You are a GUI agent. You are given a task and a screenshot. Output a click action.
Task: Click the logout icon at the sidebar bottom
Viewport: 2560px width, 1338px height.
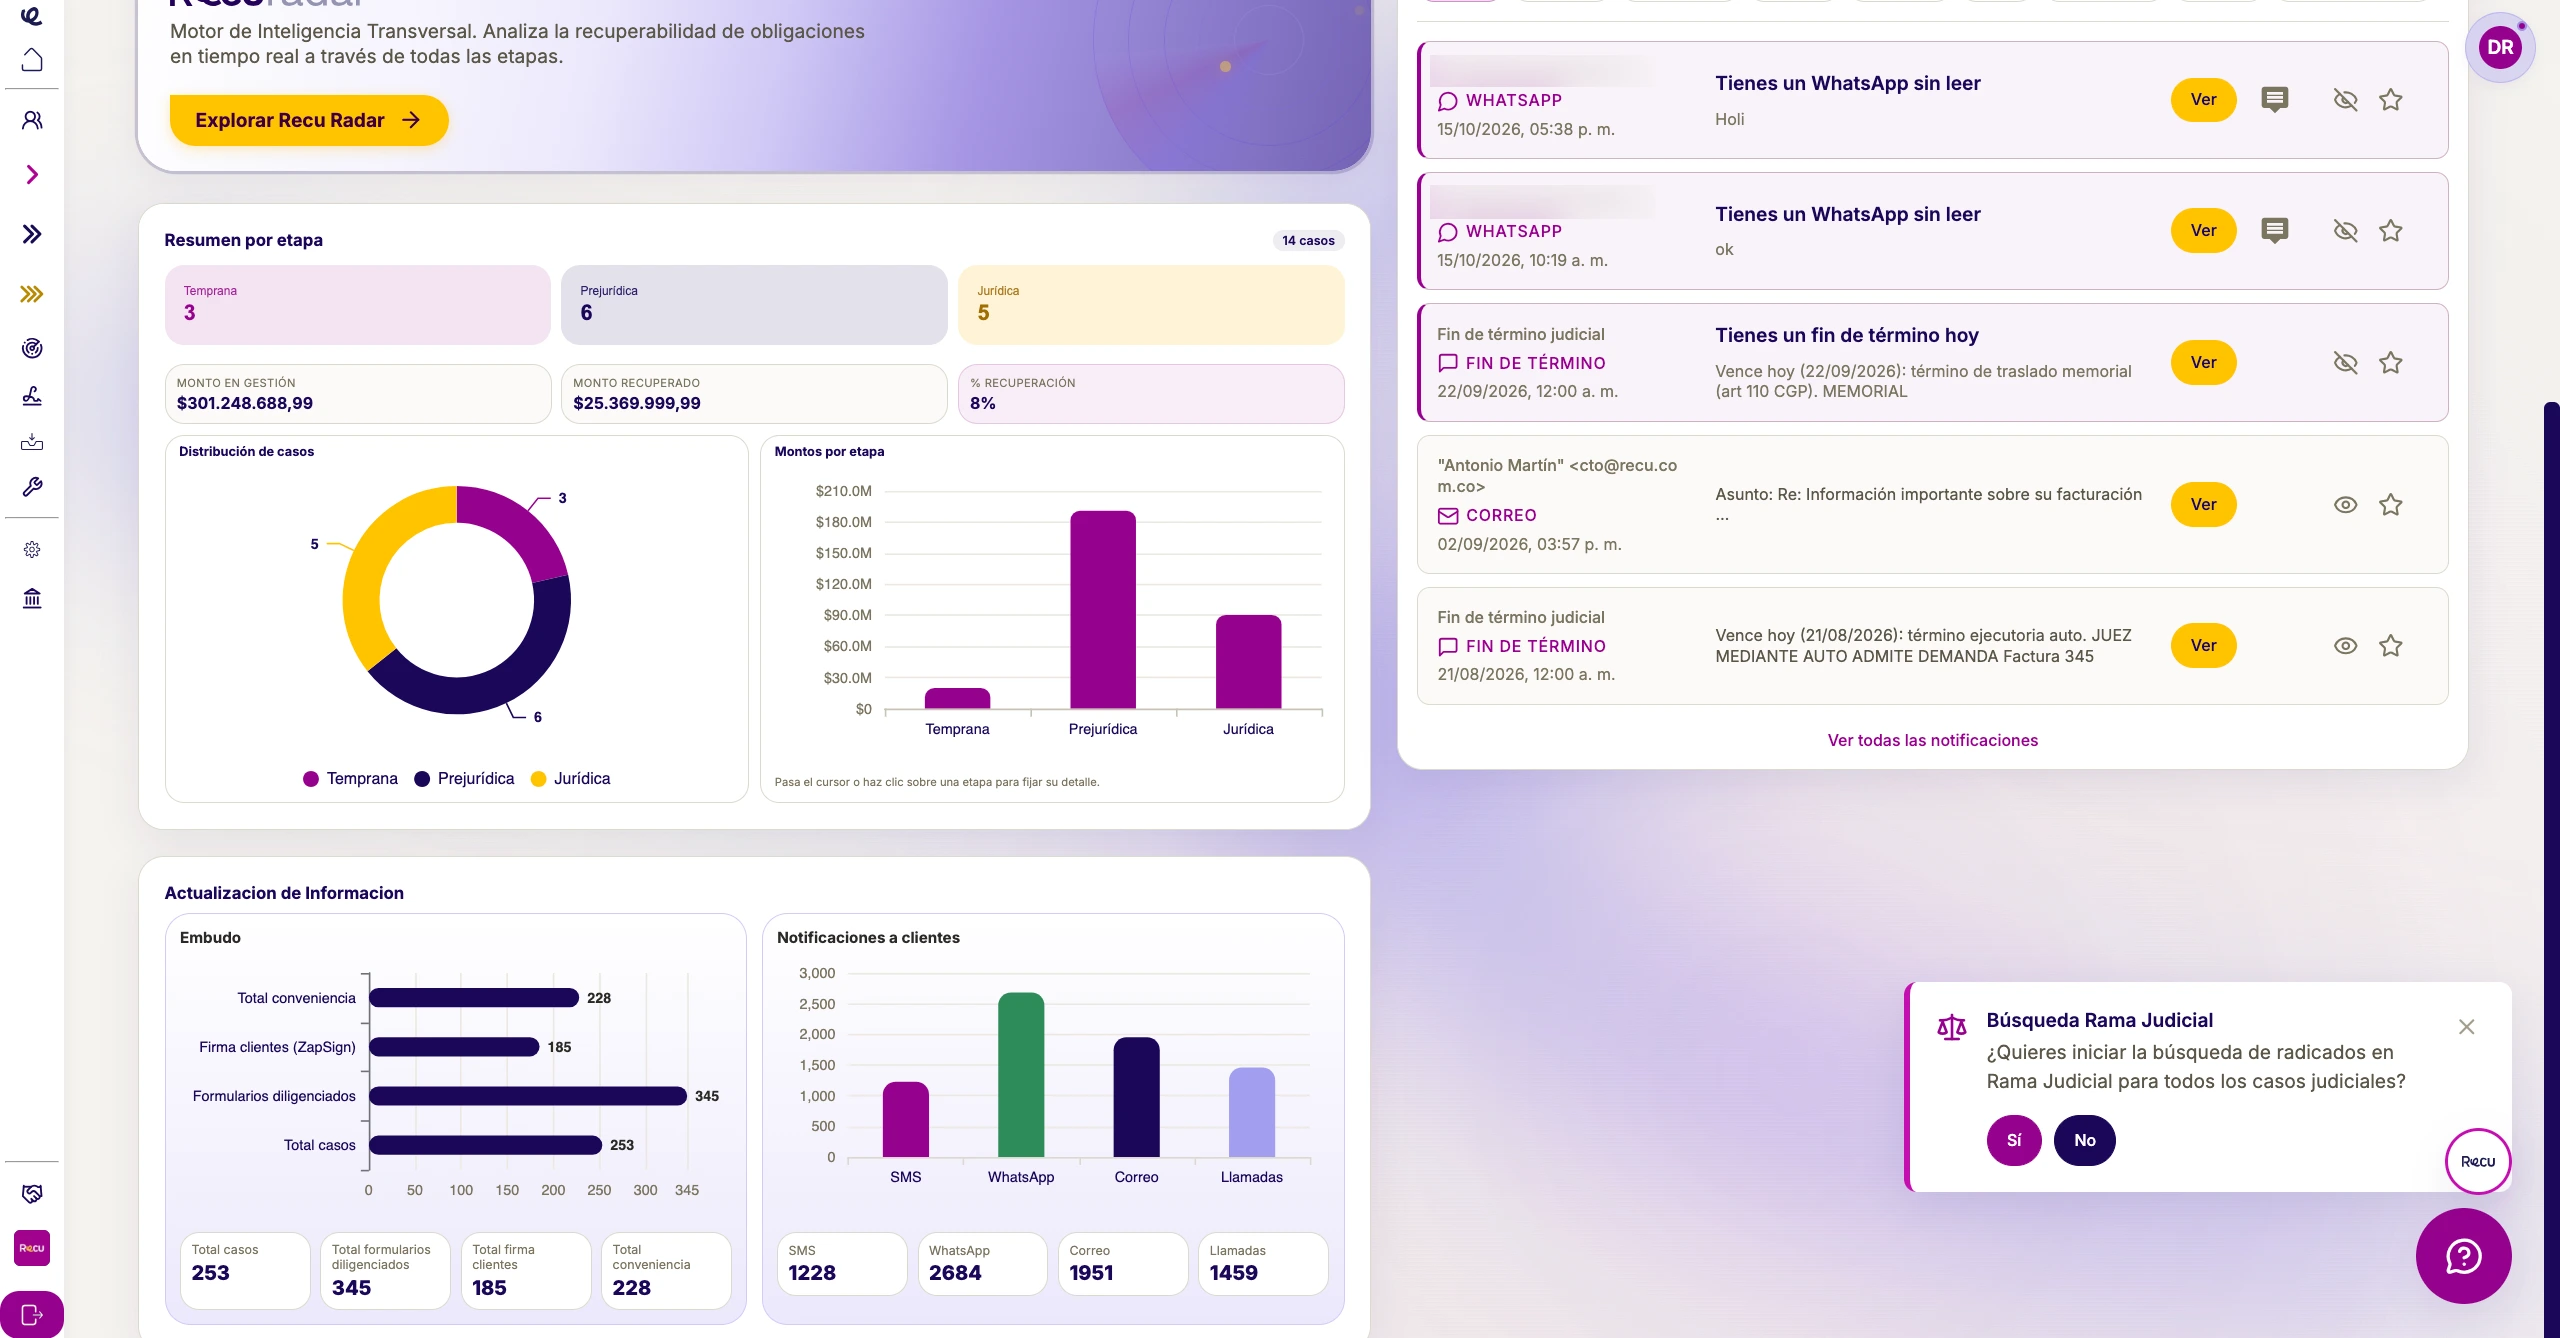point(32,1314)
